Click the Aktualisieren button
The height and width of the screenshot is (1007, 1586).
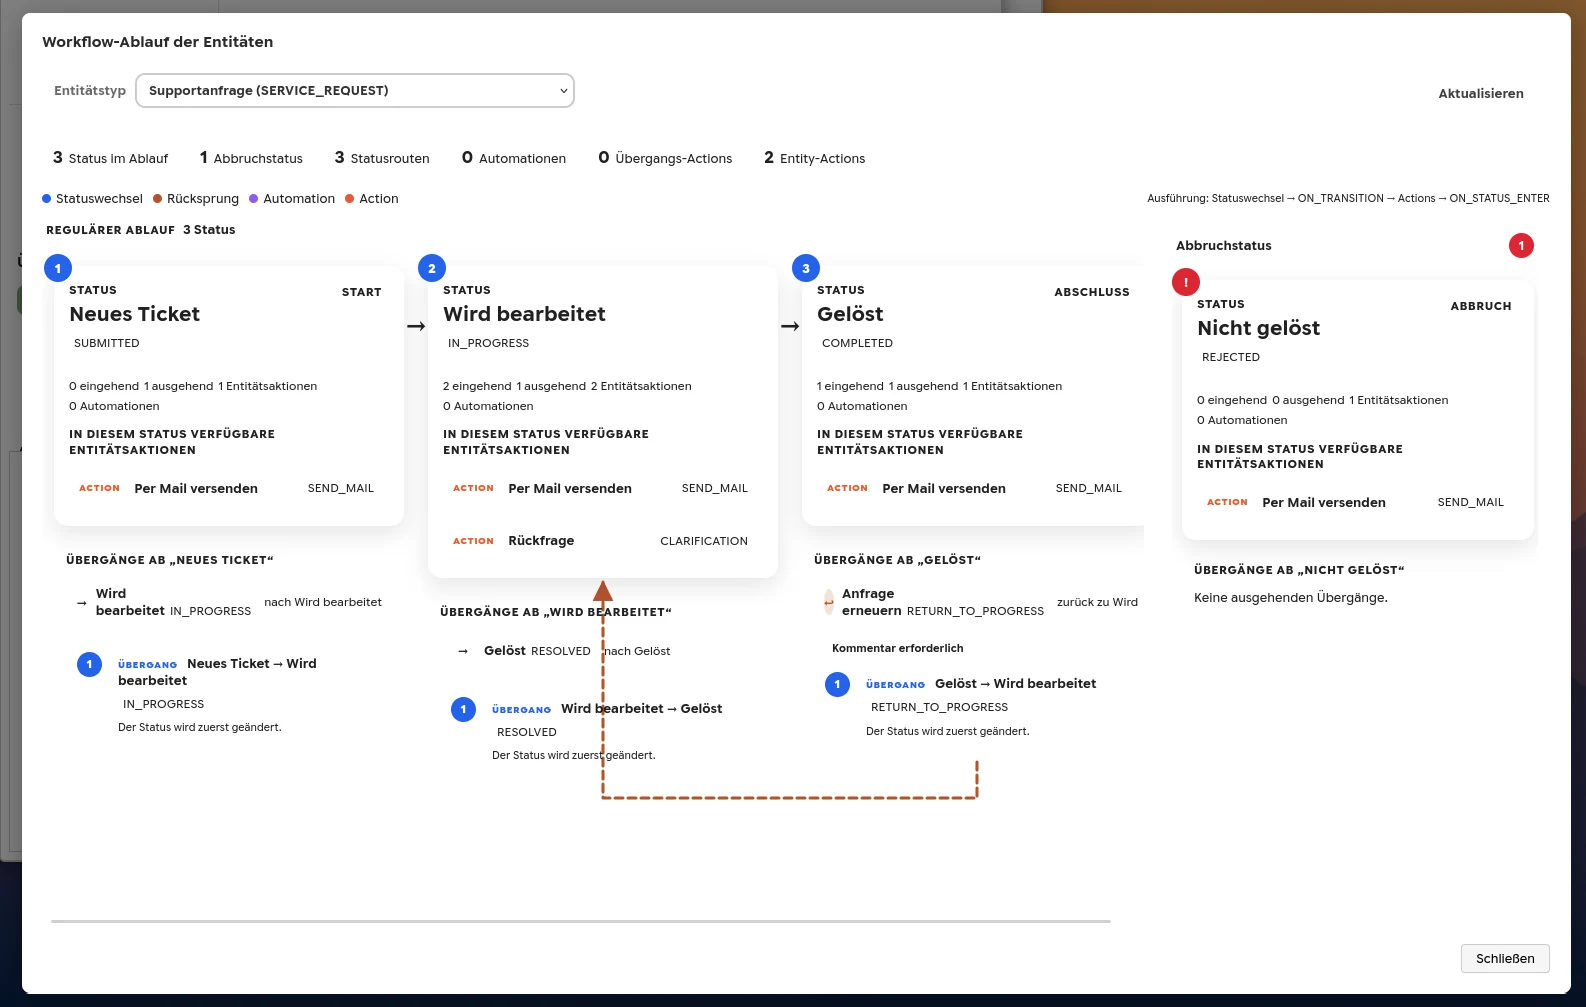click(x=1480, y=93)
